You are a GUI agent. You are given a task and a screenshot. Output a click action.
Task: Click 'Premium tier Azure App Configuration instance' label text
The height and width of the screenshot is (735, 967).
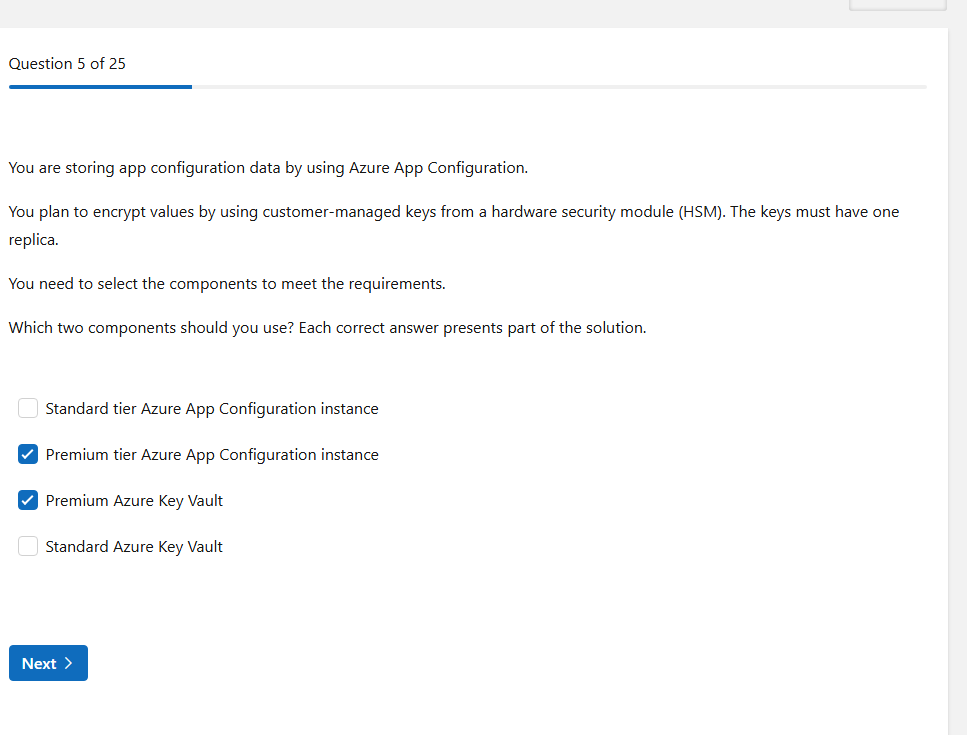click(212, 455)
